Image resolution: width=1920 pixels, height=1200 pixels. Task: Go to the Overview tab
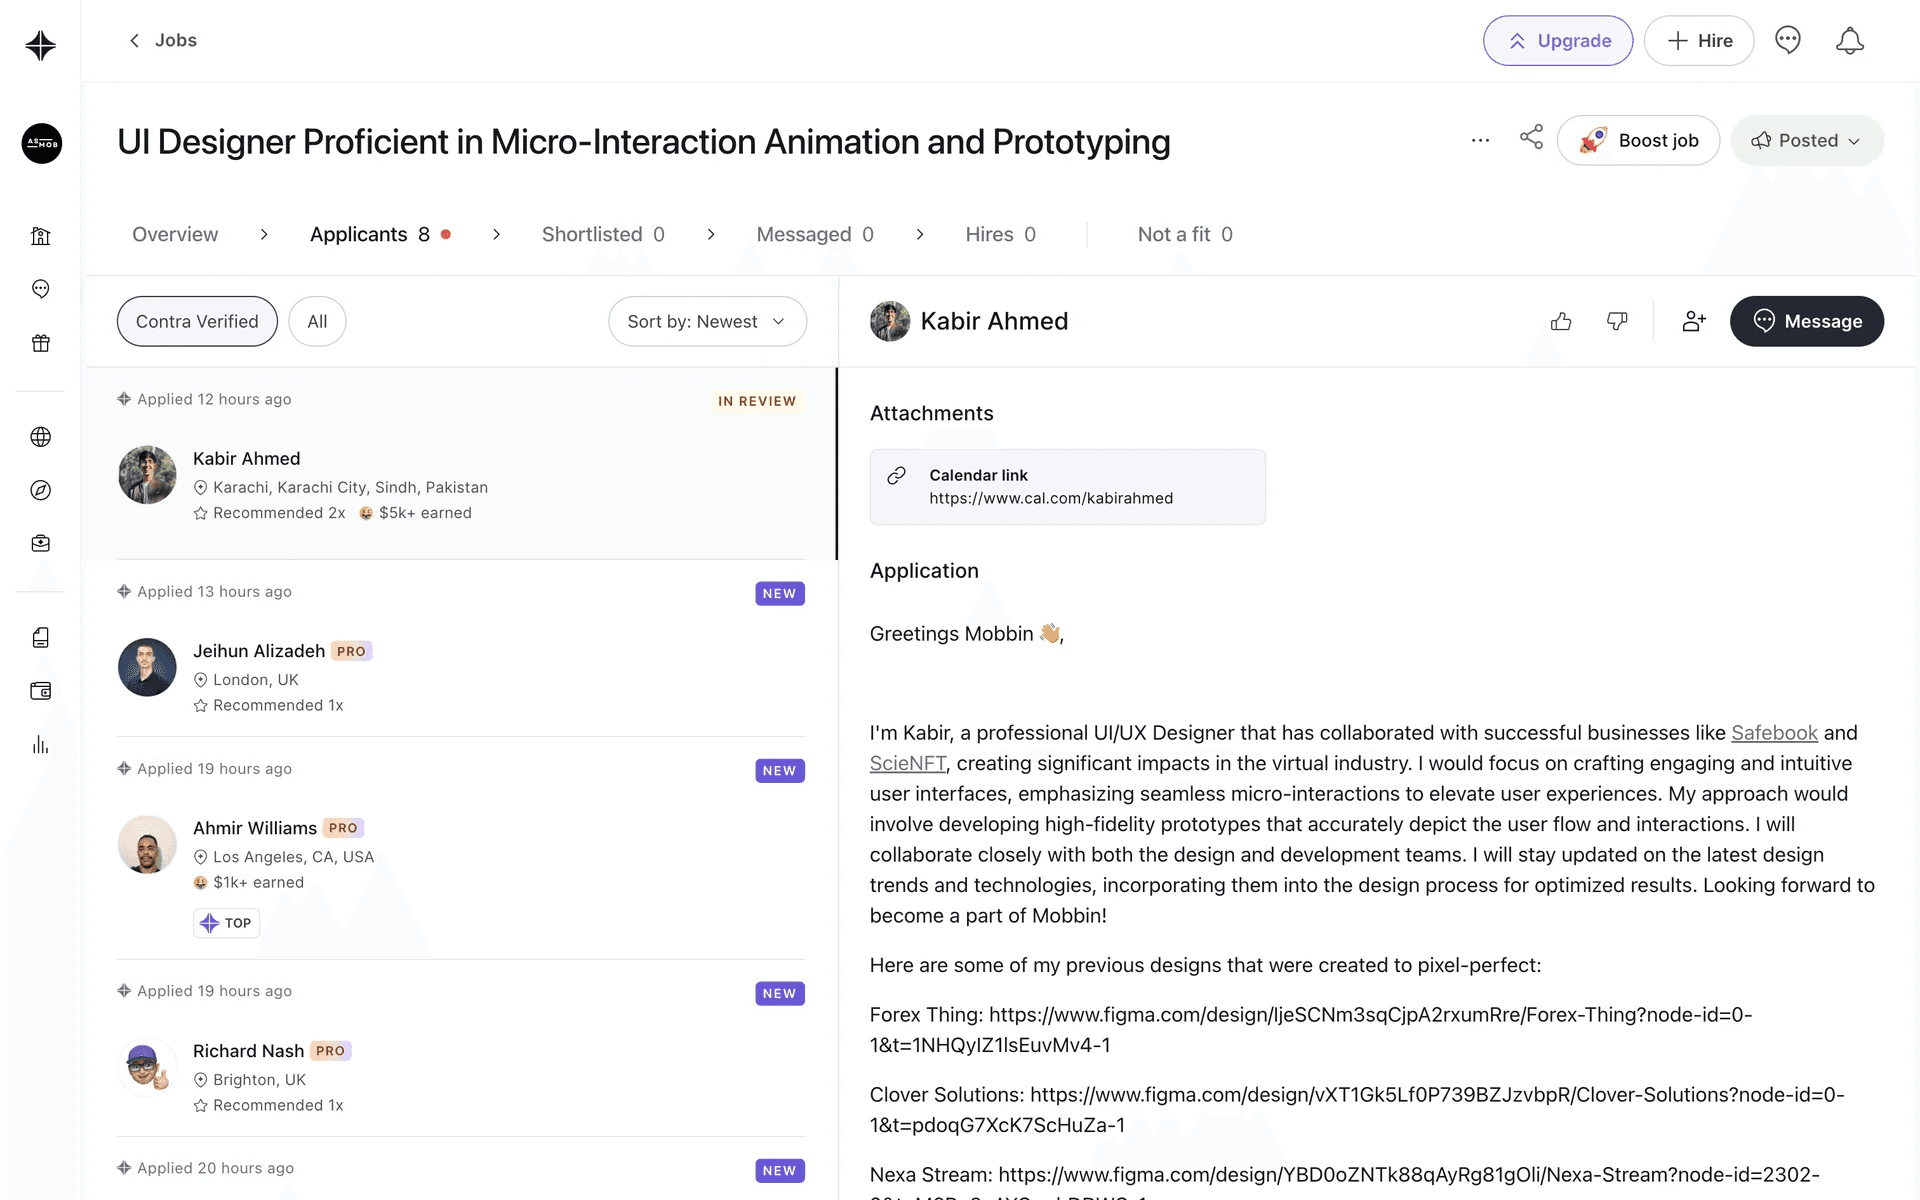[x=175, y=234]
